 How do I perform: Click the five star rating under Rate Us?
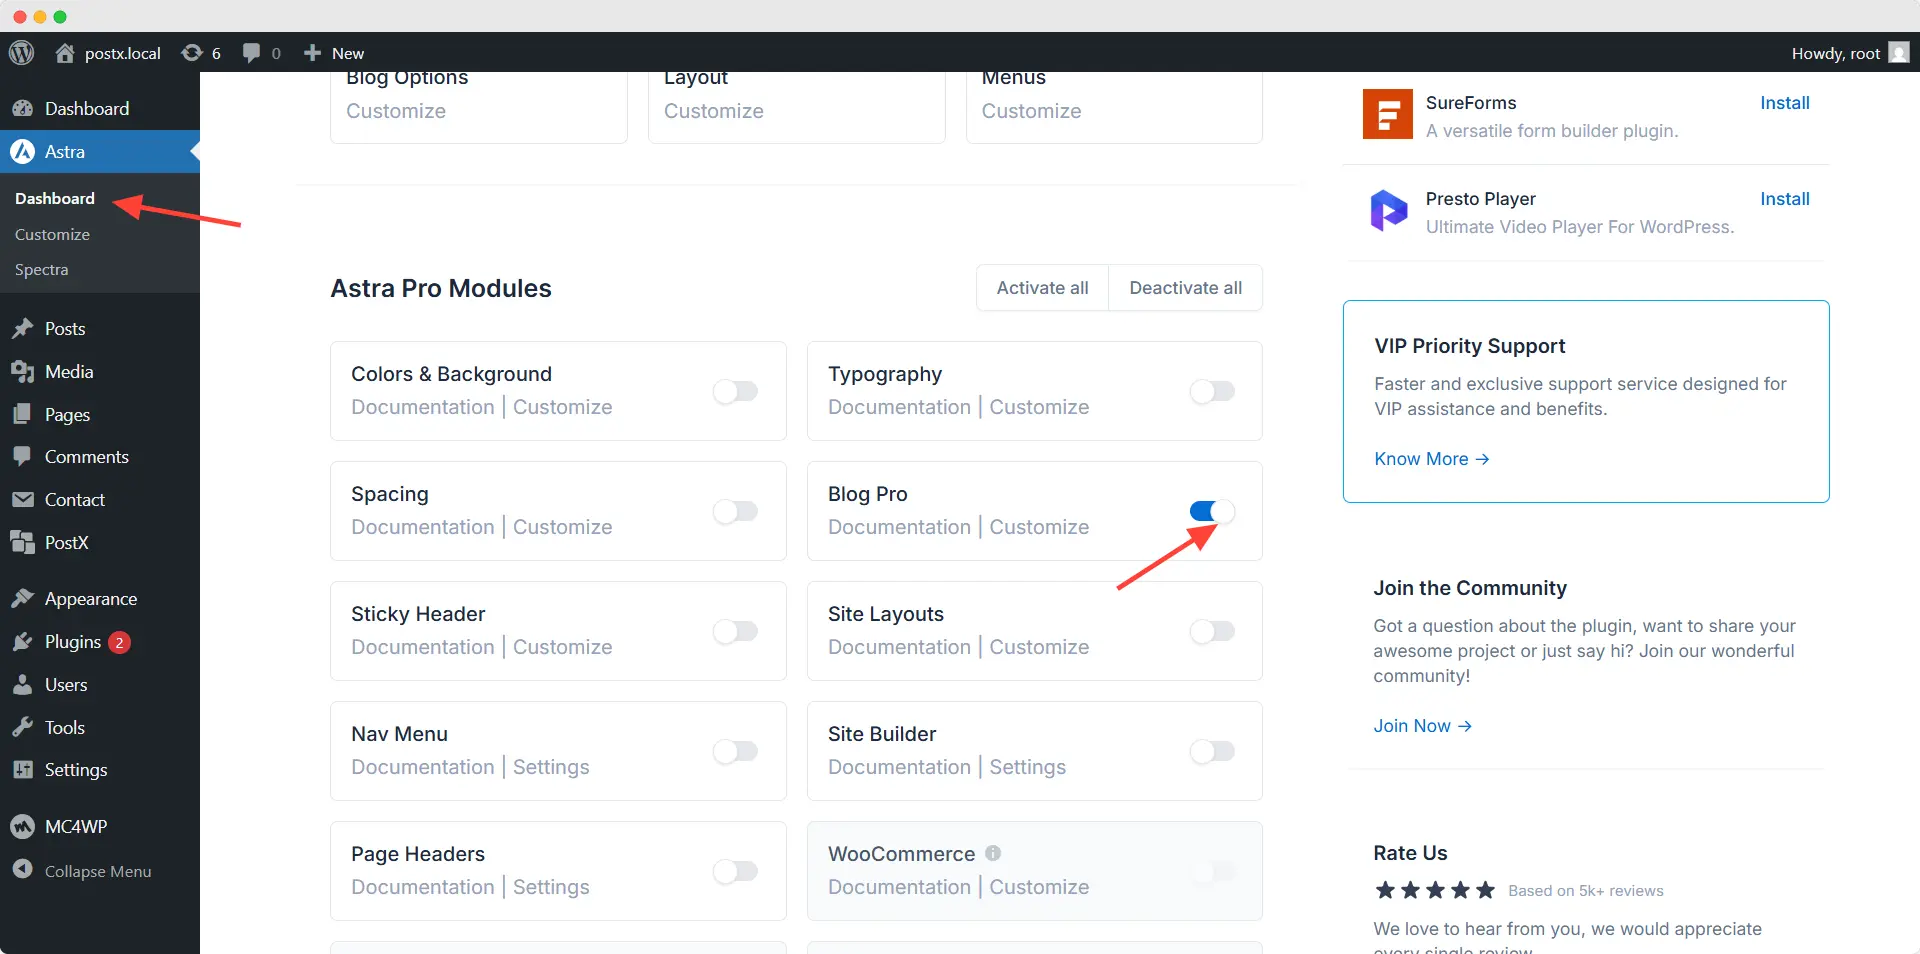click(1434, 890)
